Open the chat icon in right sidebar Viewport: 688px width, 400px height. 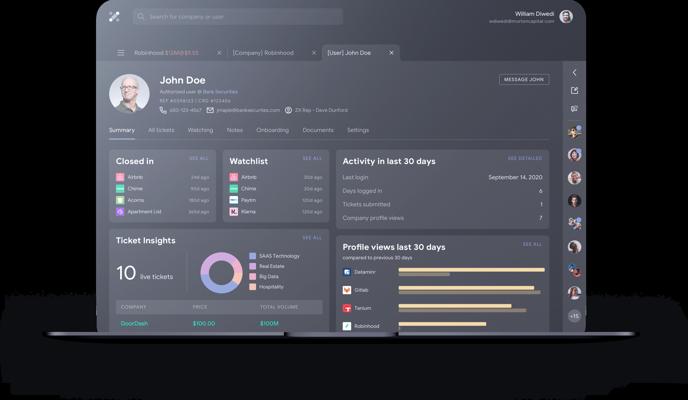click(574, 109)
